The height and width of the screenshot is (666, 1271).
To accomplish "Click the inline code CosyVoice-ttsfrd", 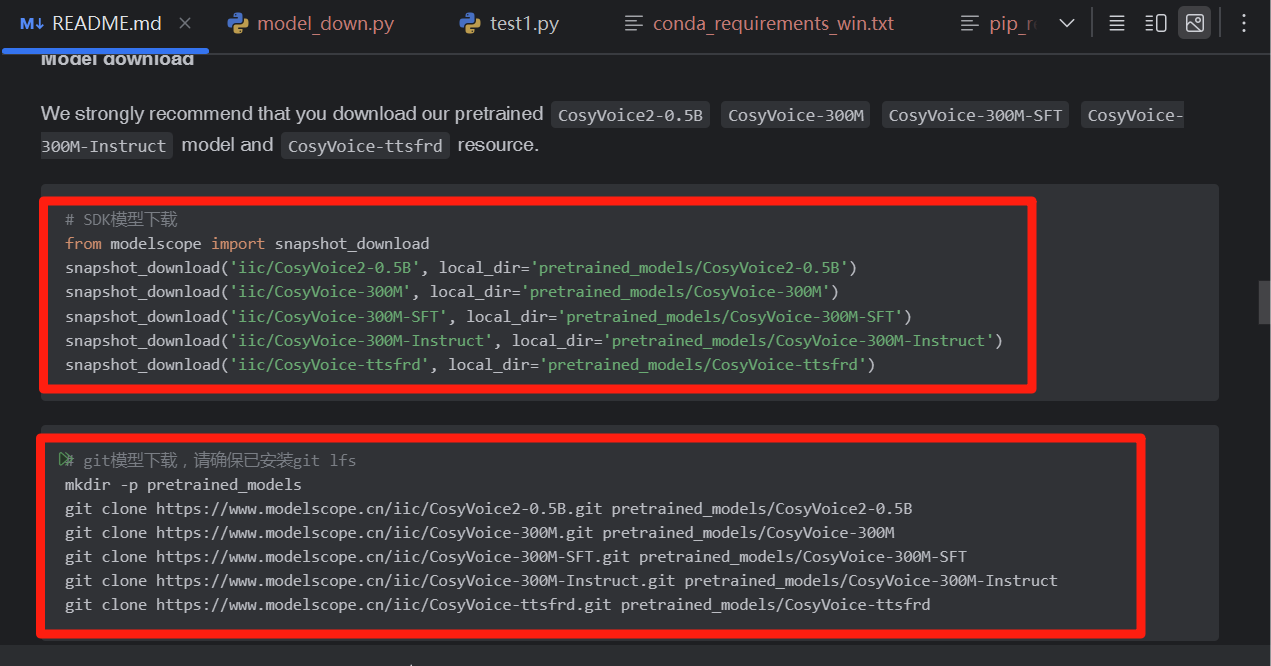I will (x=365, y=146).
